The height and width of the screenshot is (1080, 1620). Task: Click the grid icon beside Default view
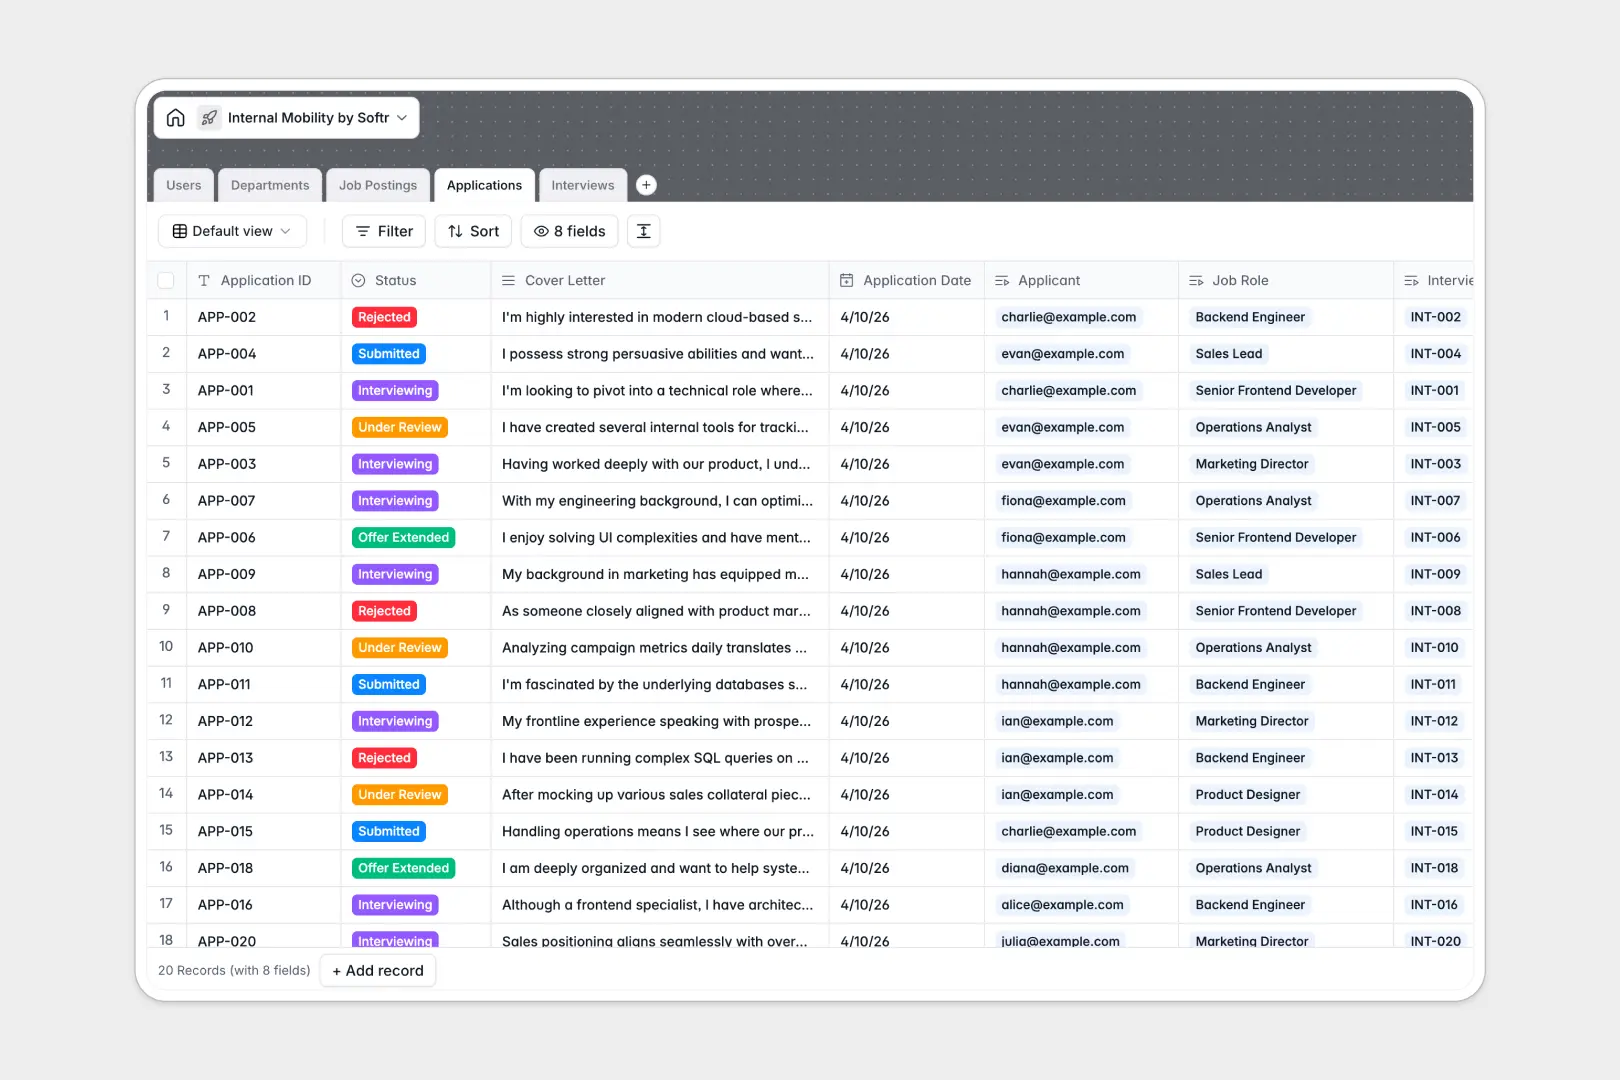coord(179,231)
